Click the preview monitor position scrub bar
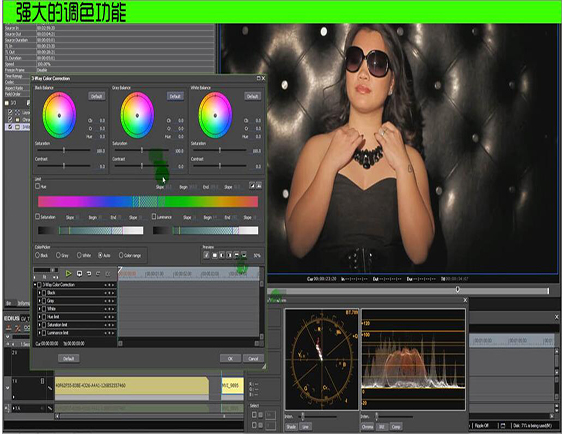Viewport: 563px width, 434px height. pos(409,290)
